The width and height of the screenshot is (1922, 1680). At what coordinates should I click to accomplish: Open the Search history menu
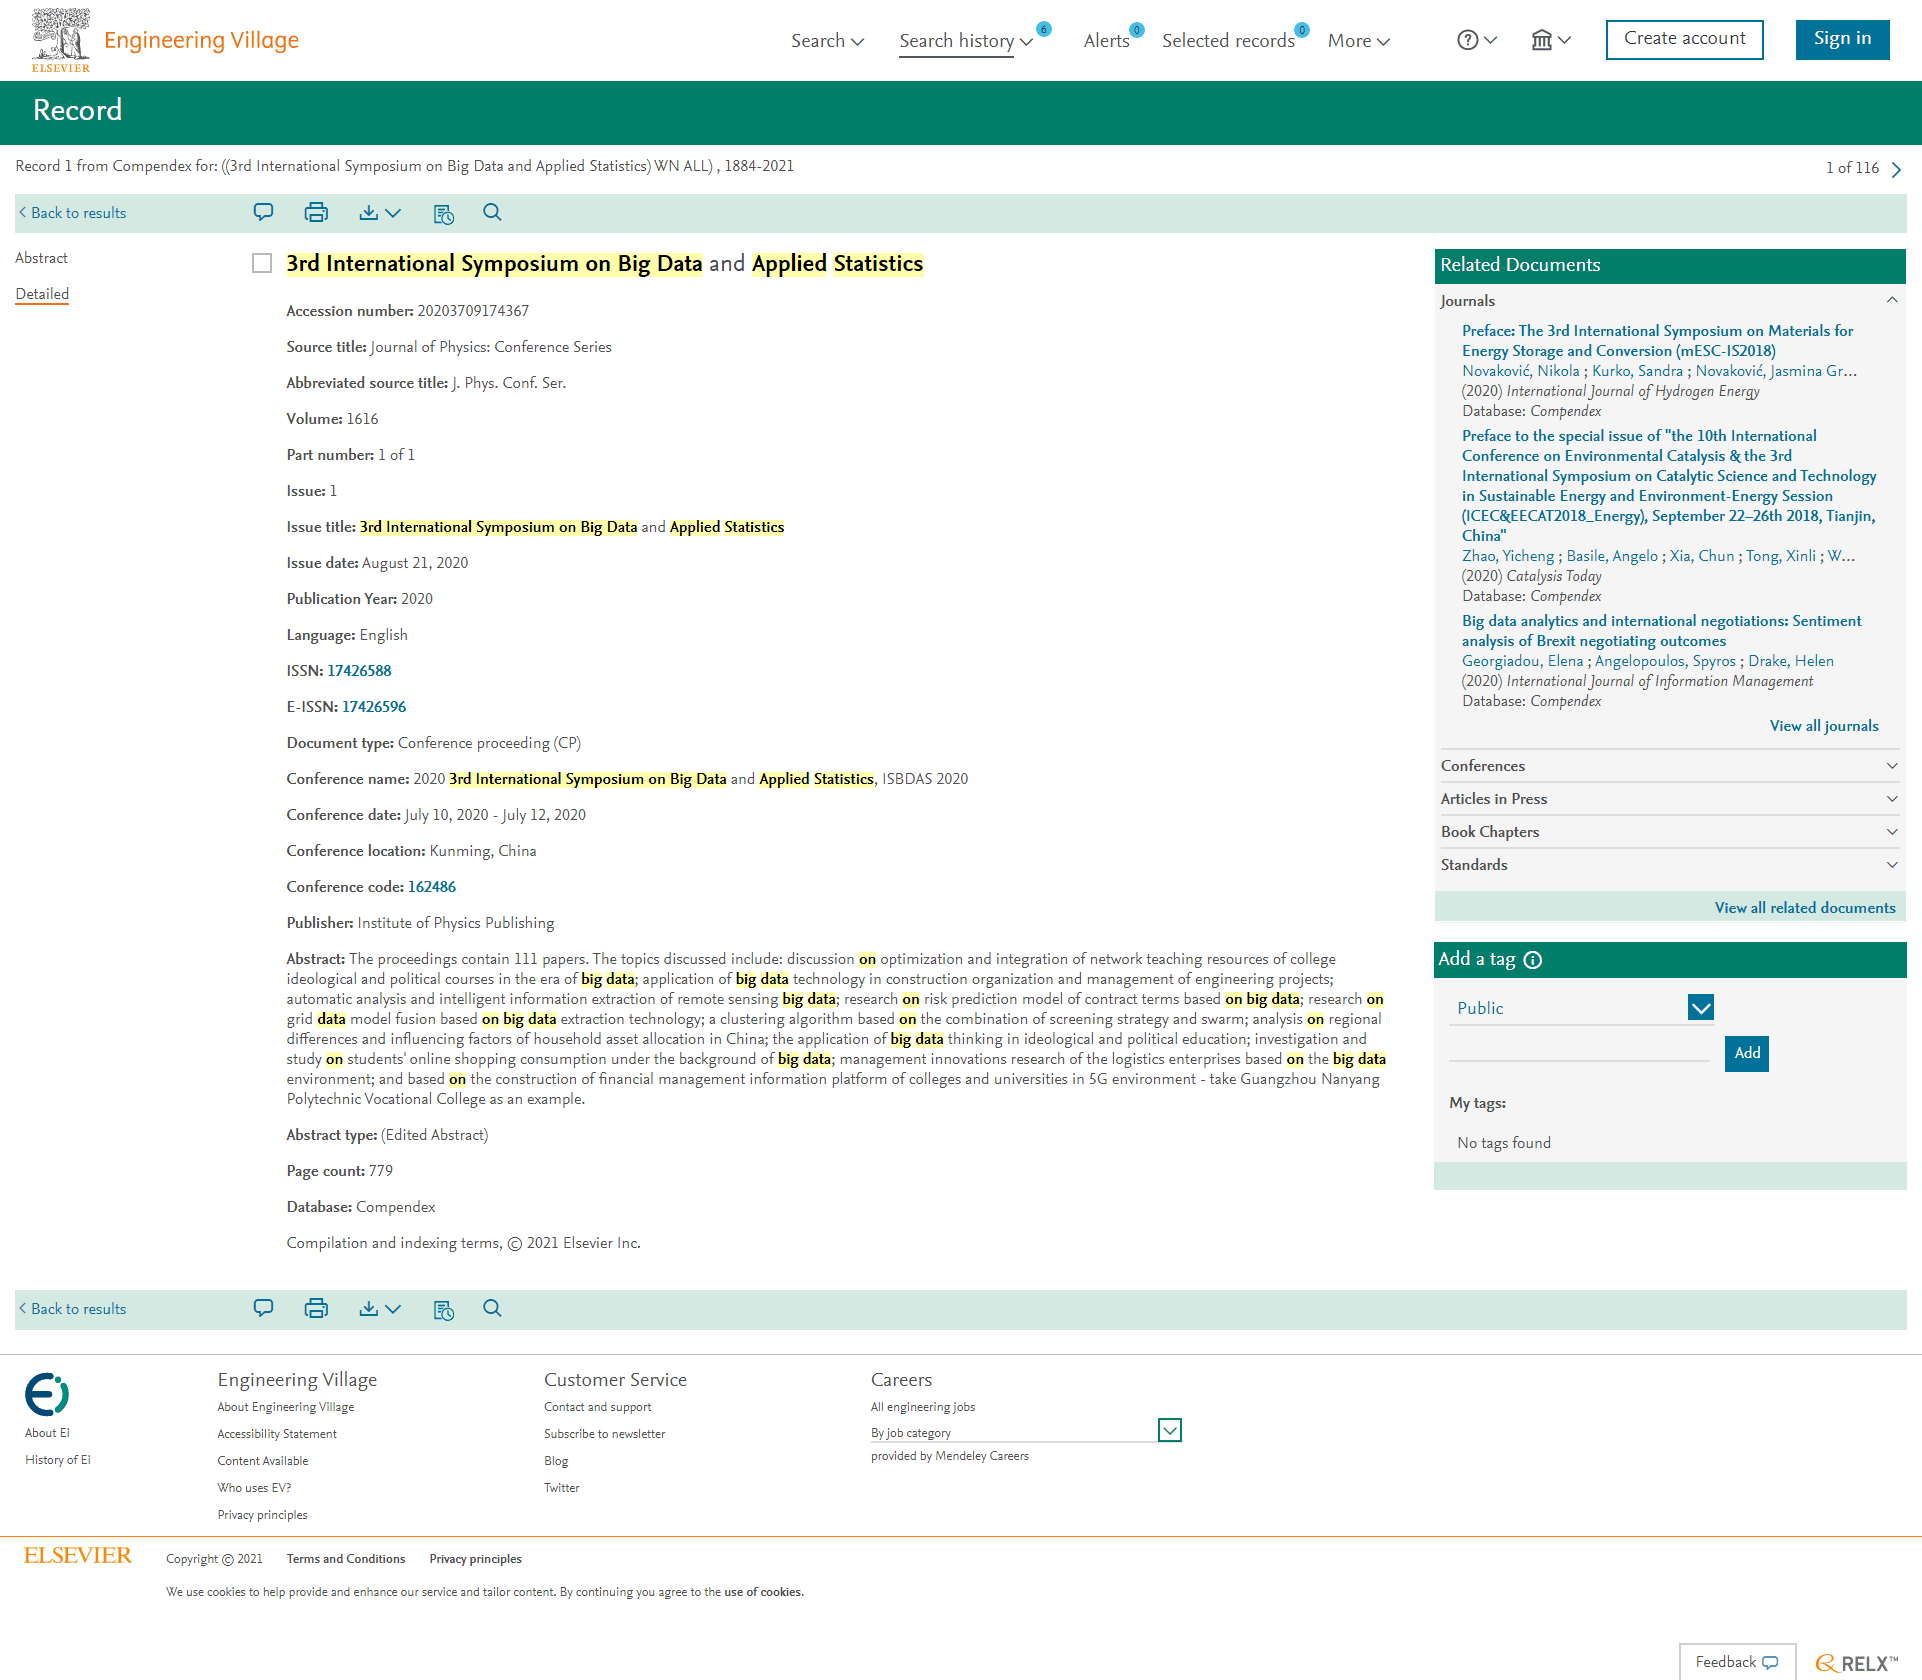click(966, 41)
